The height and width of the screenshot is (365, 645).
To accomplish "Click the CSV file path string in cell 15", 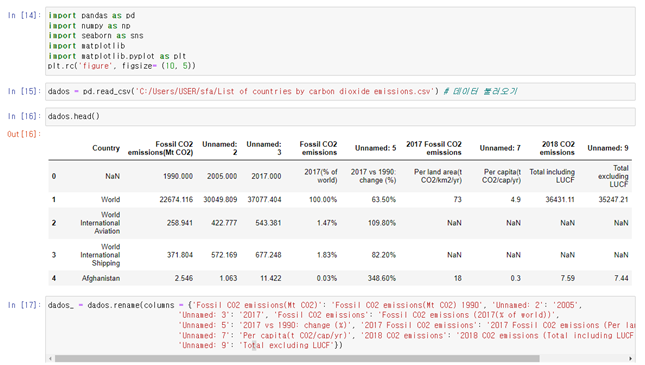I will (x=285, y=91).
